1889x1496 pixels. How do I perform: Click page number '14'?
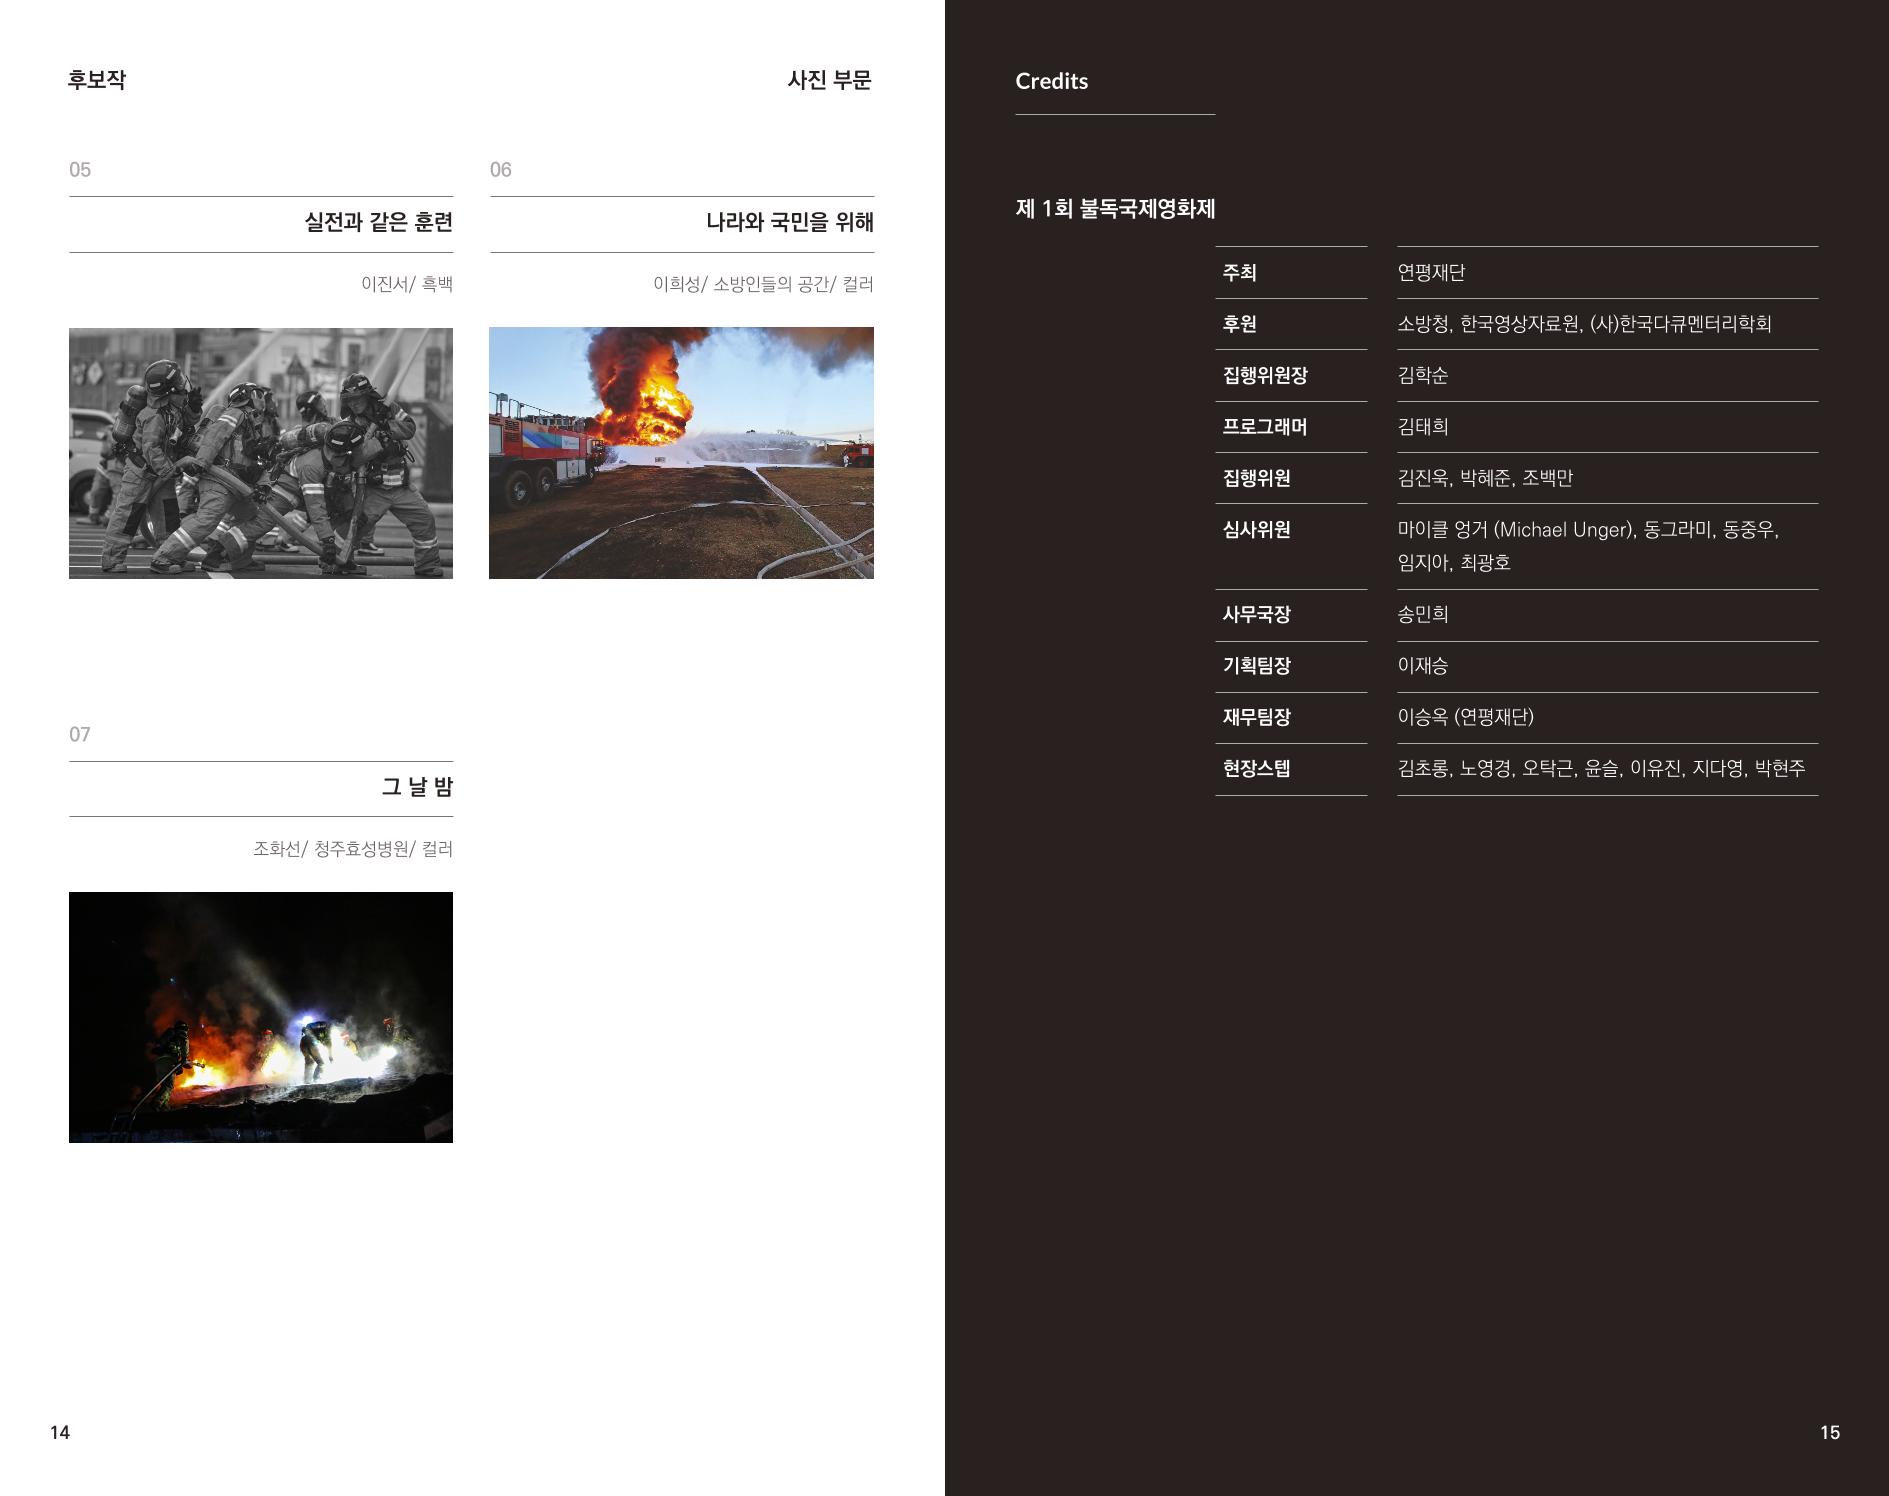click(60, 1433)
